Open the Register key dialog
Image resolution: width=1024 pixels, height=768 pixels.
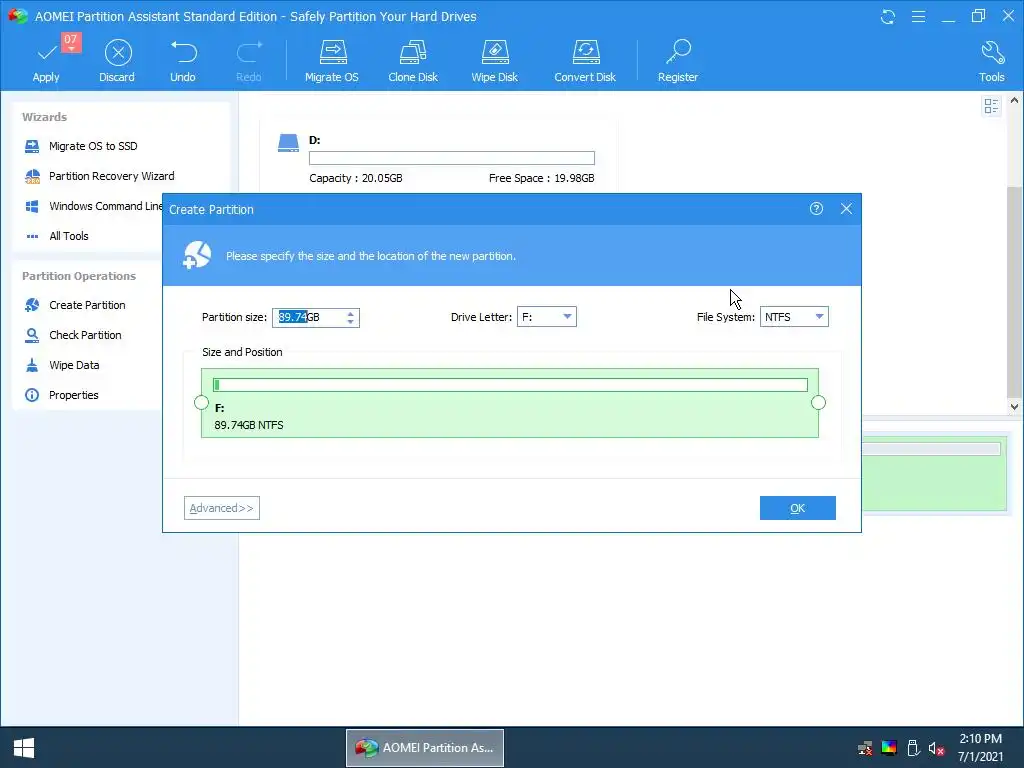(x=678, y=61)
